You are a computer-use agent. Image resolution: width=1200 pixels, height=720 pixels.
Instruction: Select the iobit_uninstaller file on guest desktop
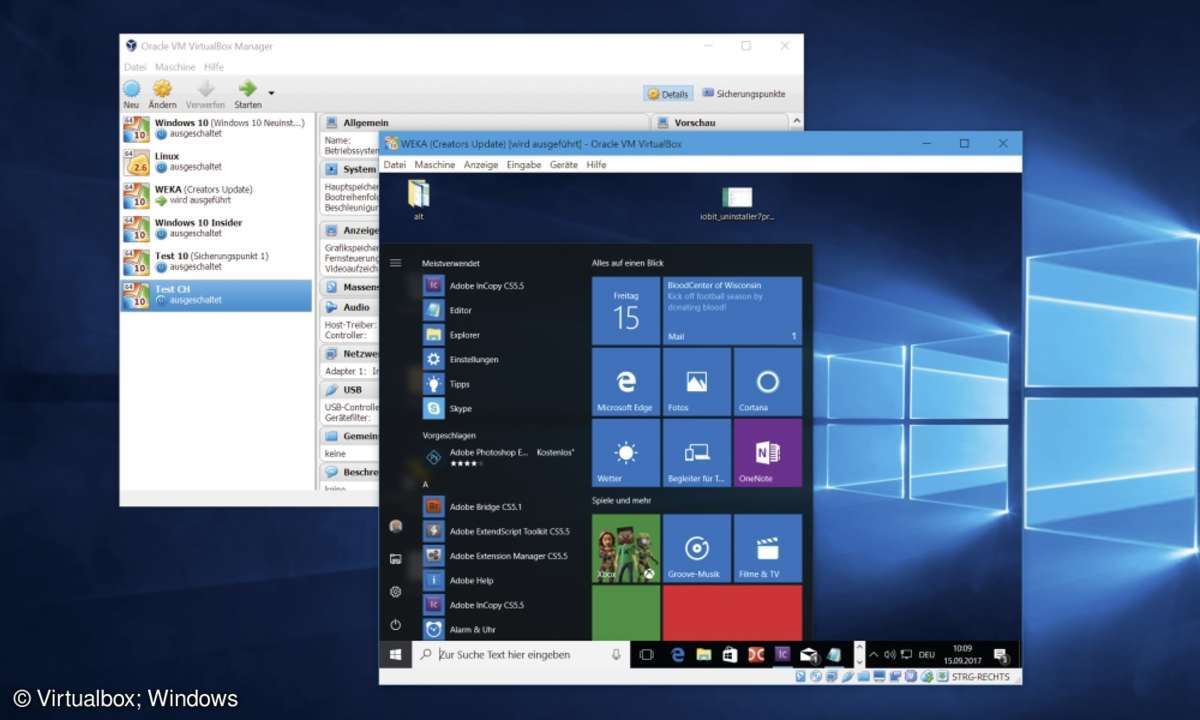738,203
